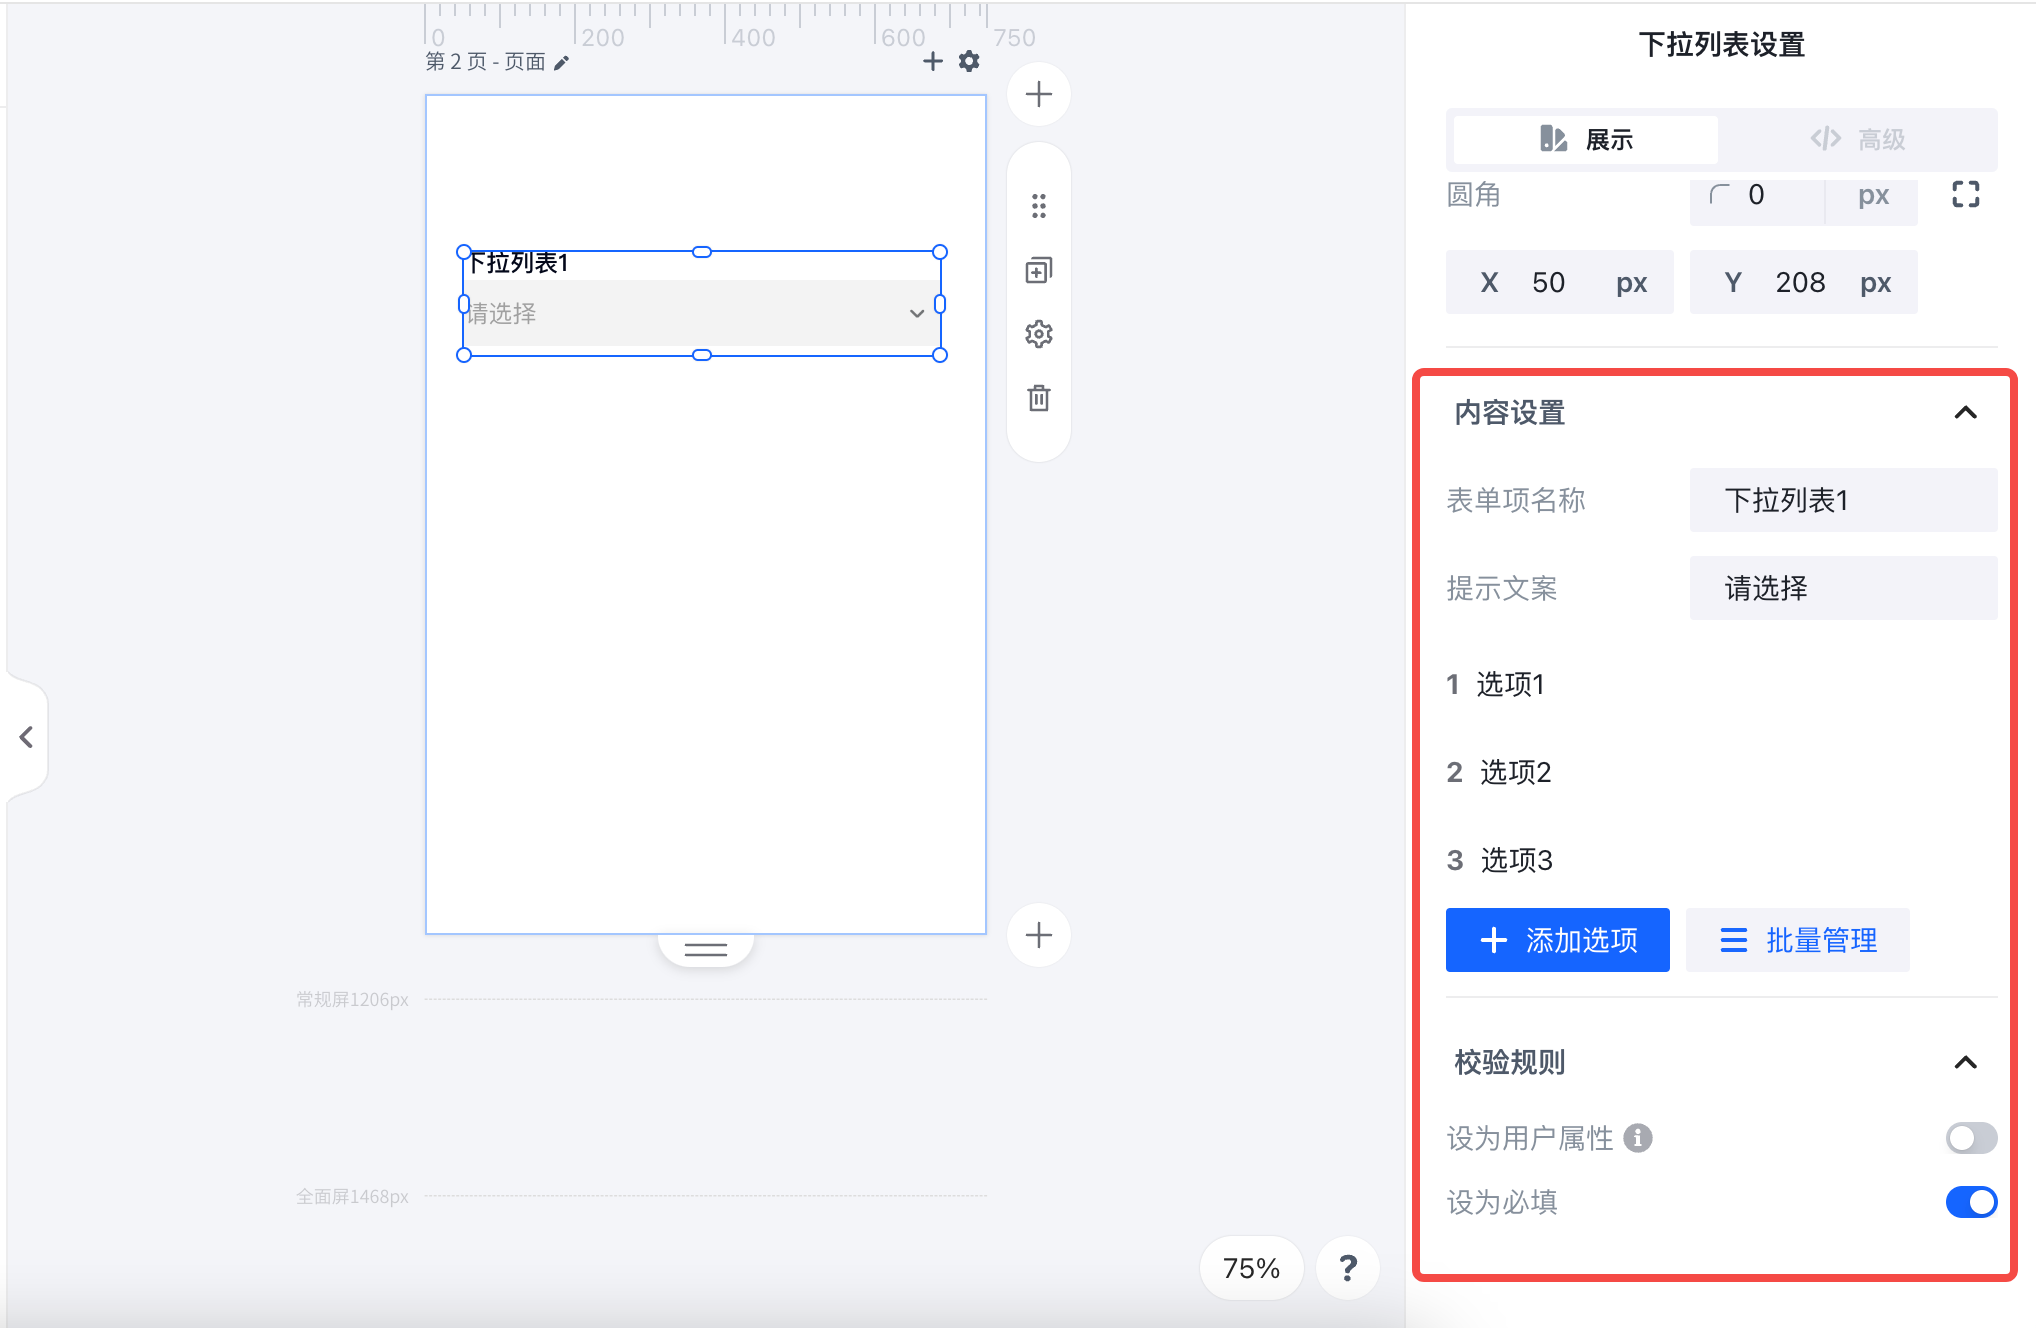Click the plus icon beside the page gear
Image resolution: width=2036 pixels, height=1328 pixels.
coord(932,61)
